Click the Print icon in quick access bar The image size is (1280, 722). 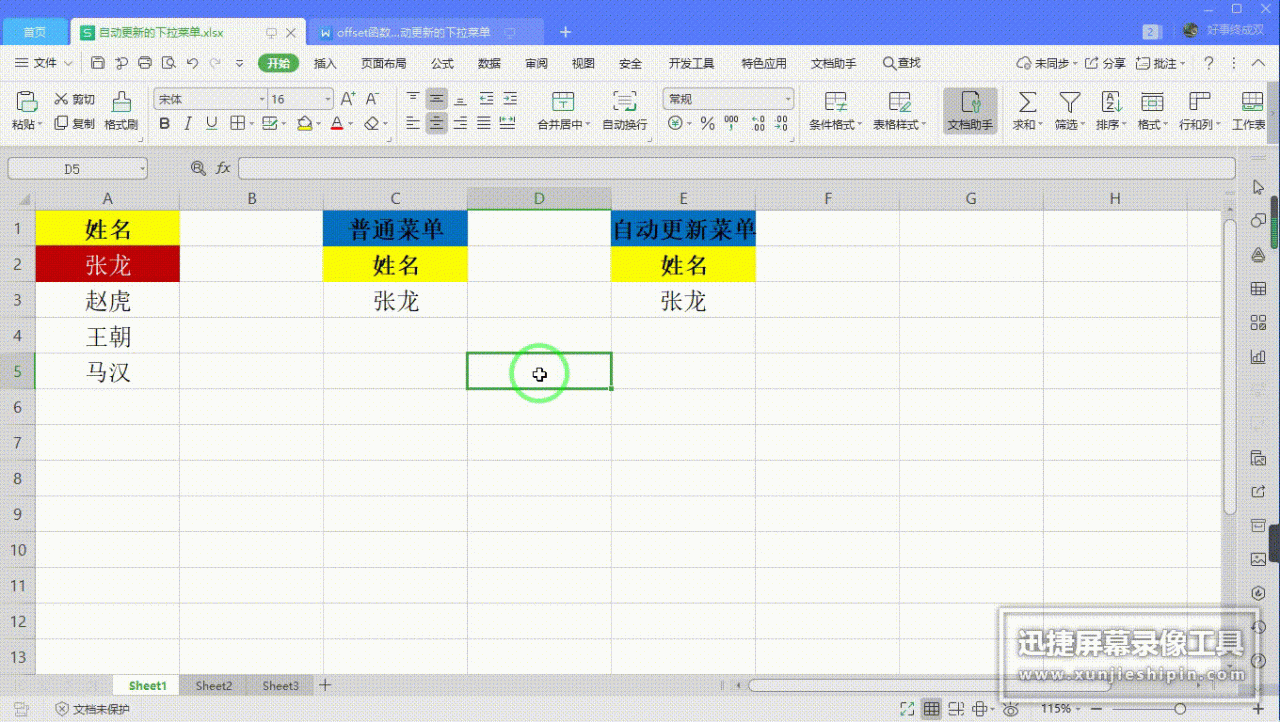click(x=145, y=63)
